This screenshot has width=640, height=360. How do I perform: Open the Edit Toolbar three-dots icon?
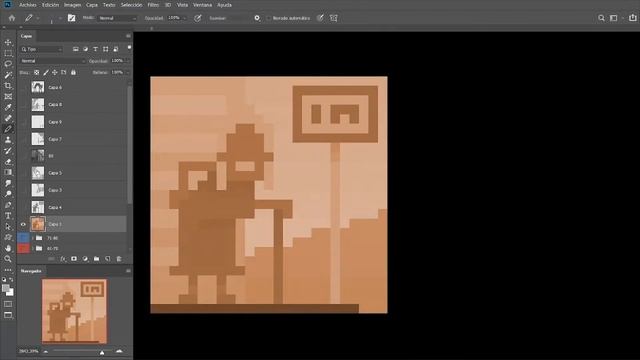click(8, 270)
